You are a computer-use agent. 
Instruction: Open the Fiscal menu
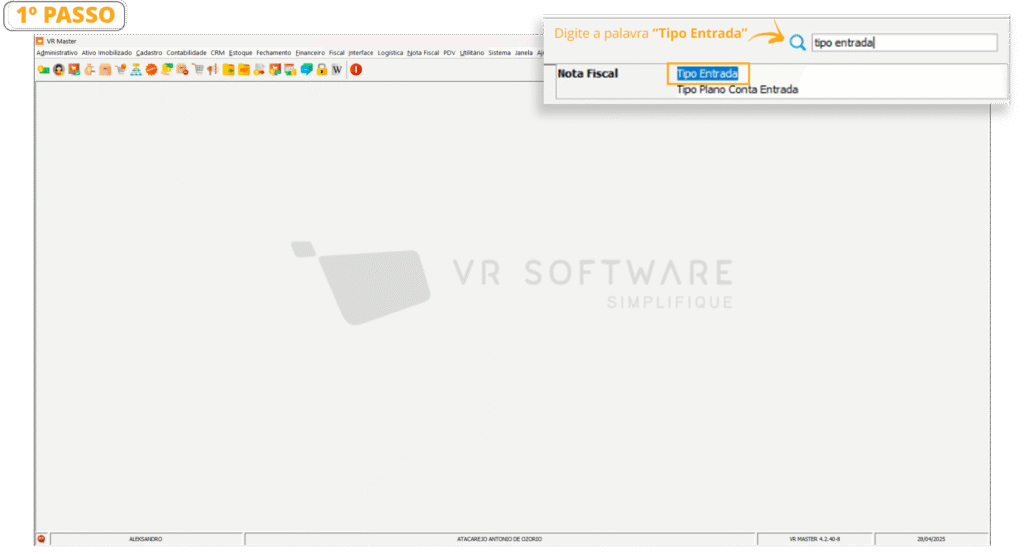click(336, 53)
